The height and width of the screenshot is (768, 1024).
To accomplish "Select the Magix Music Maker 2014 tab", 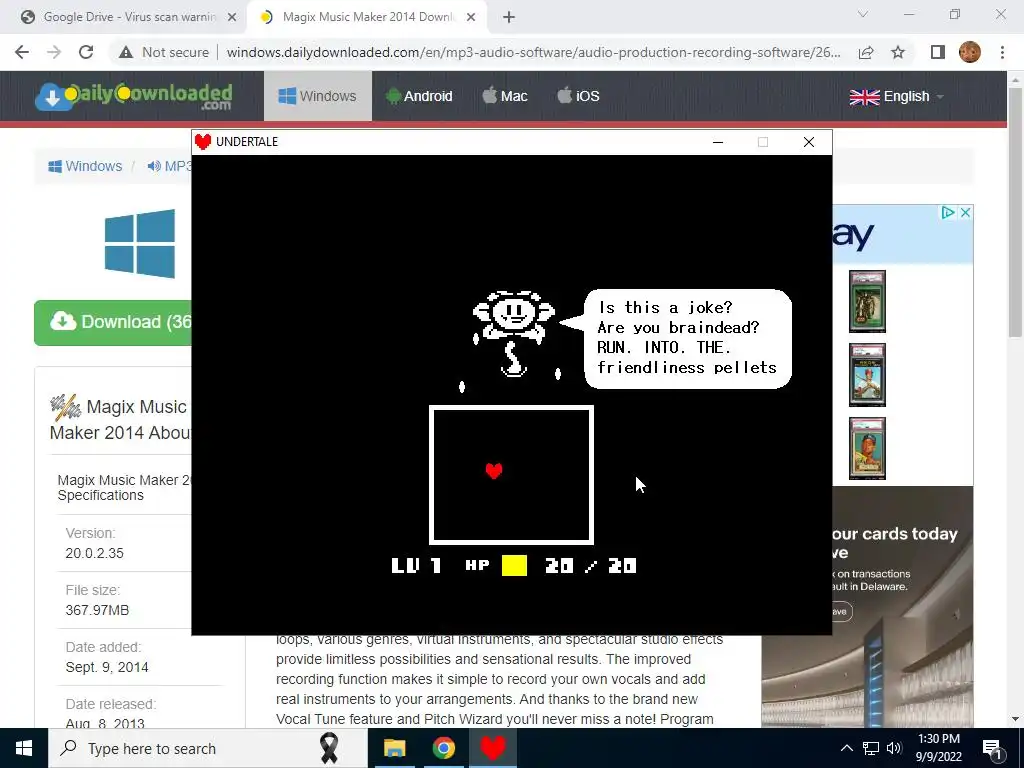I will point(368,17).
